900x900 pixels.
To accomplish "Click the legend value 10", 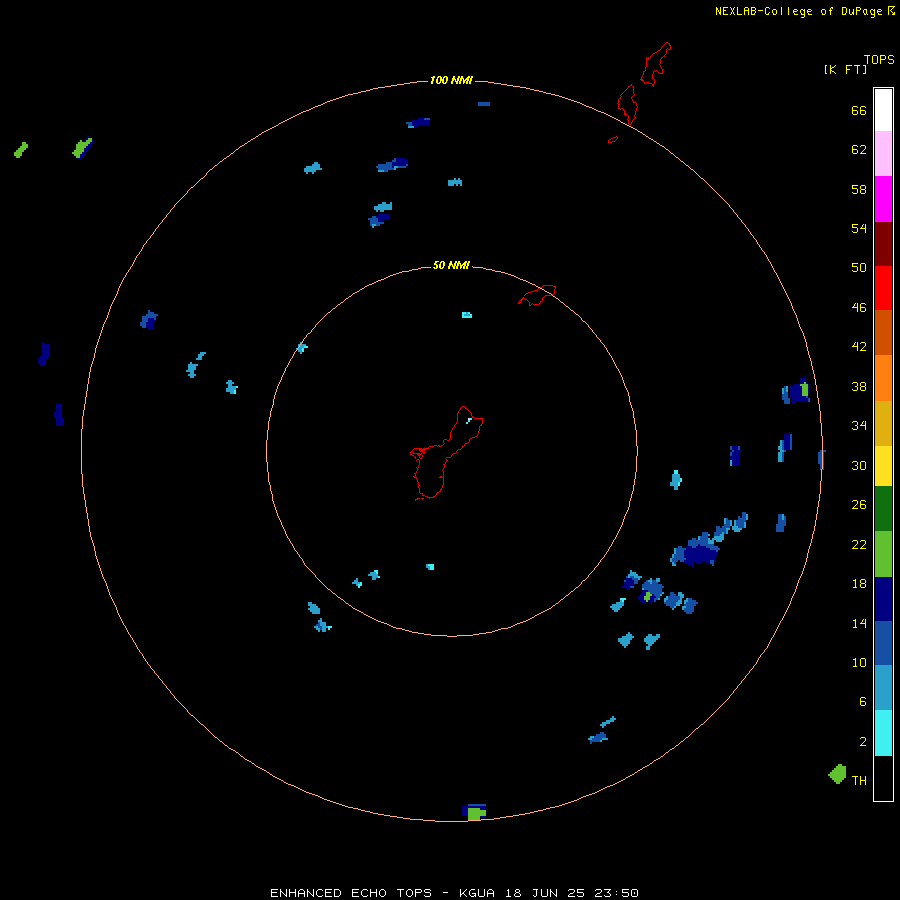I will [x=859, y=662].
